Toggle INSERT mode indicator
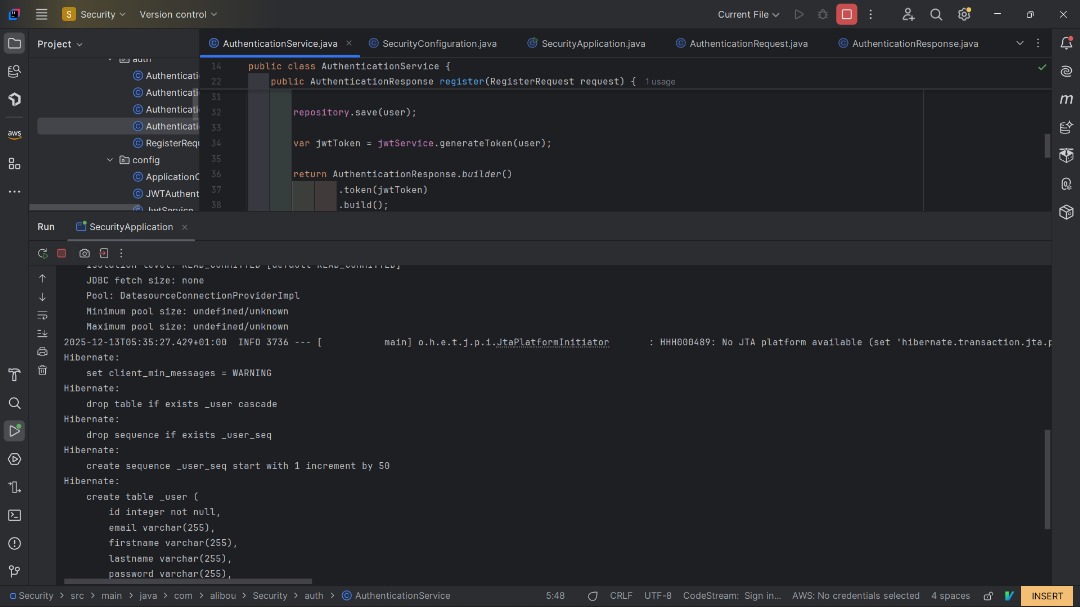Viewport: 1080px width, 607px height. tap(1047, 596)
